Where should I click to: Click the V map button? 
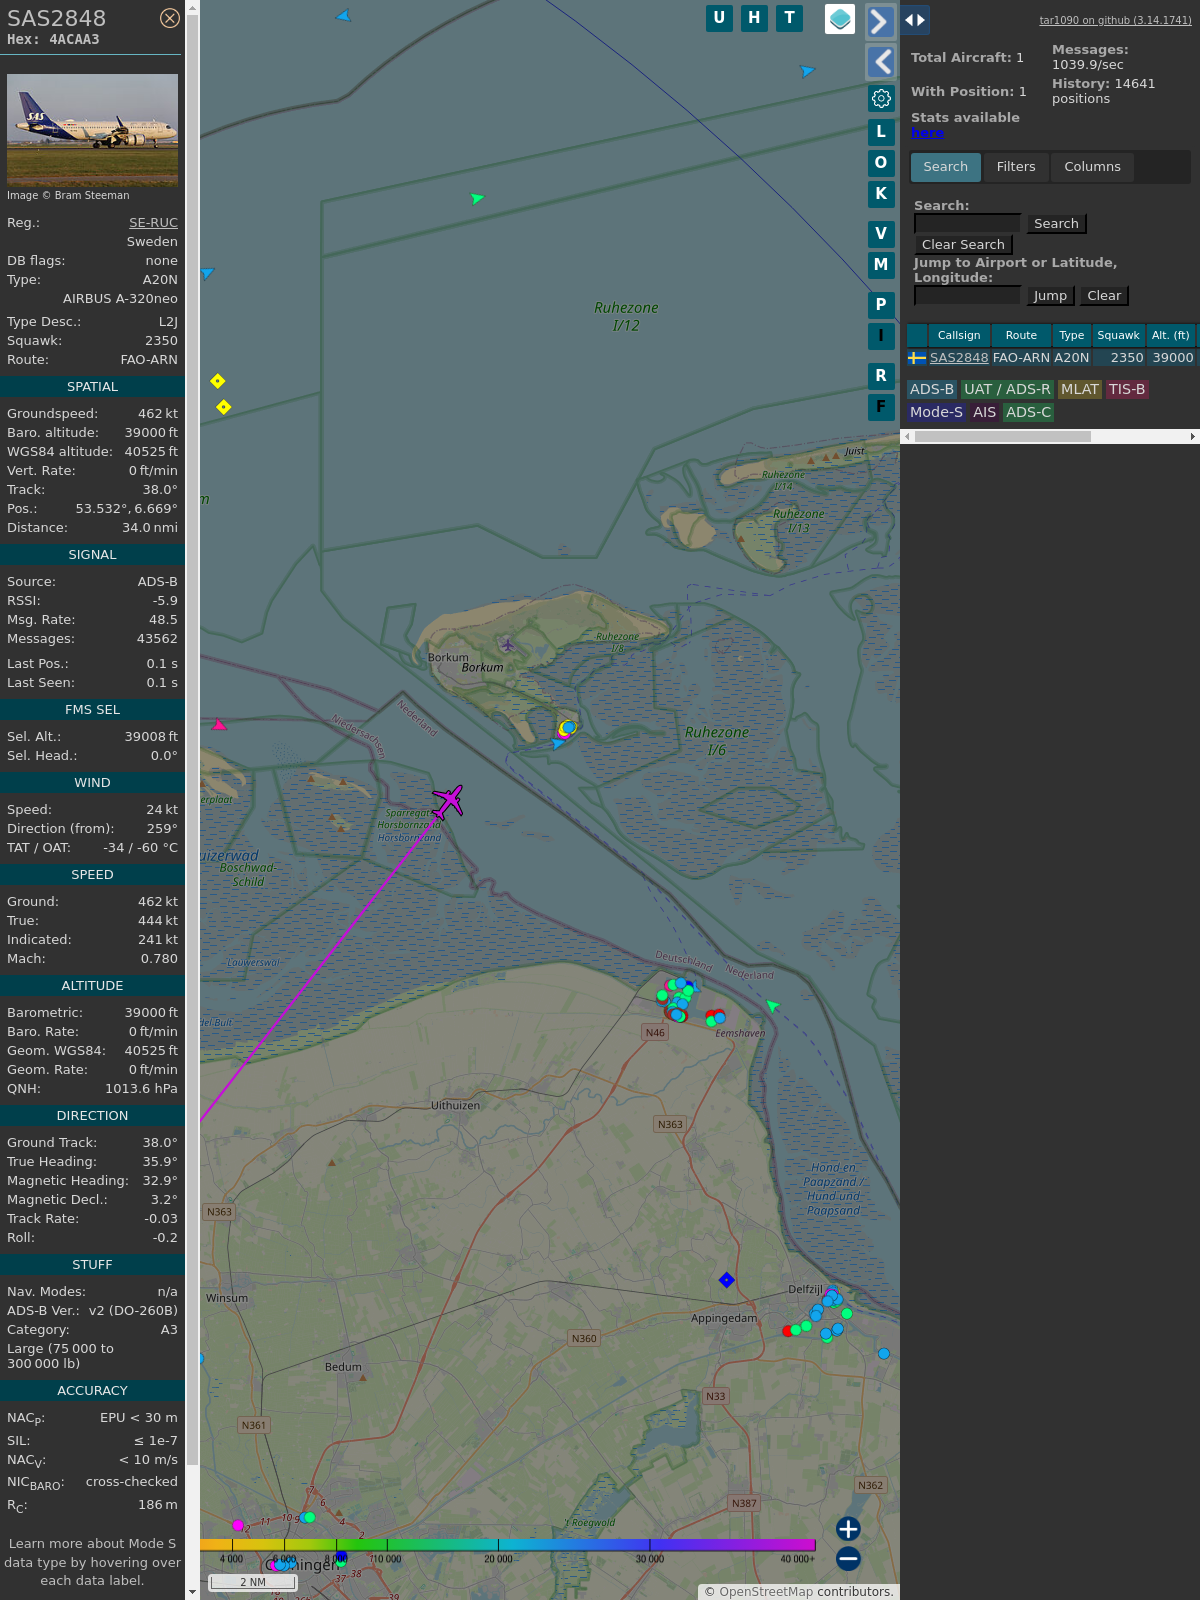(x=881, y=233)
